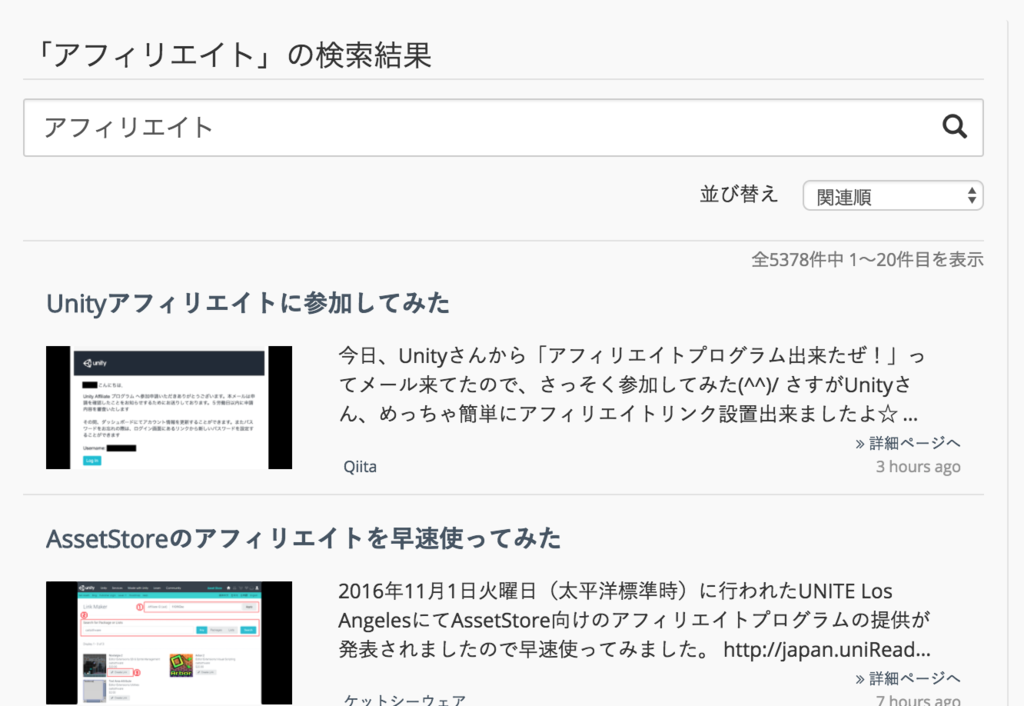Open the 関連順 sort dropdown
Image resolution: width=1024 pixels, height=706 pixels.
[893, 196]
